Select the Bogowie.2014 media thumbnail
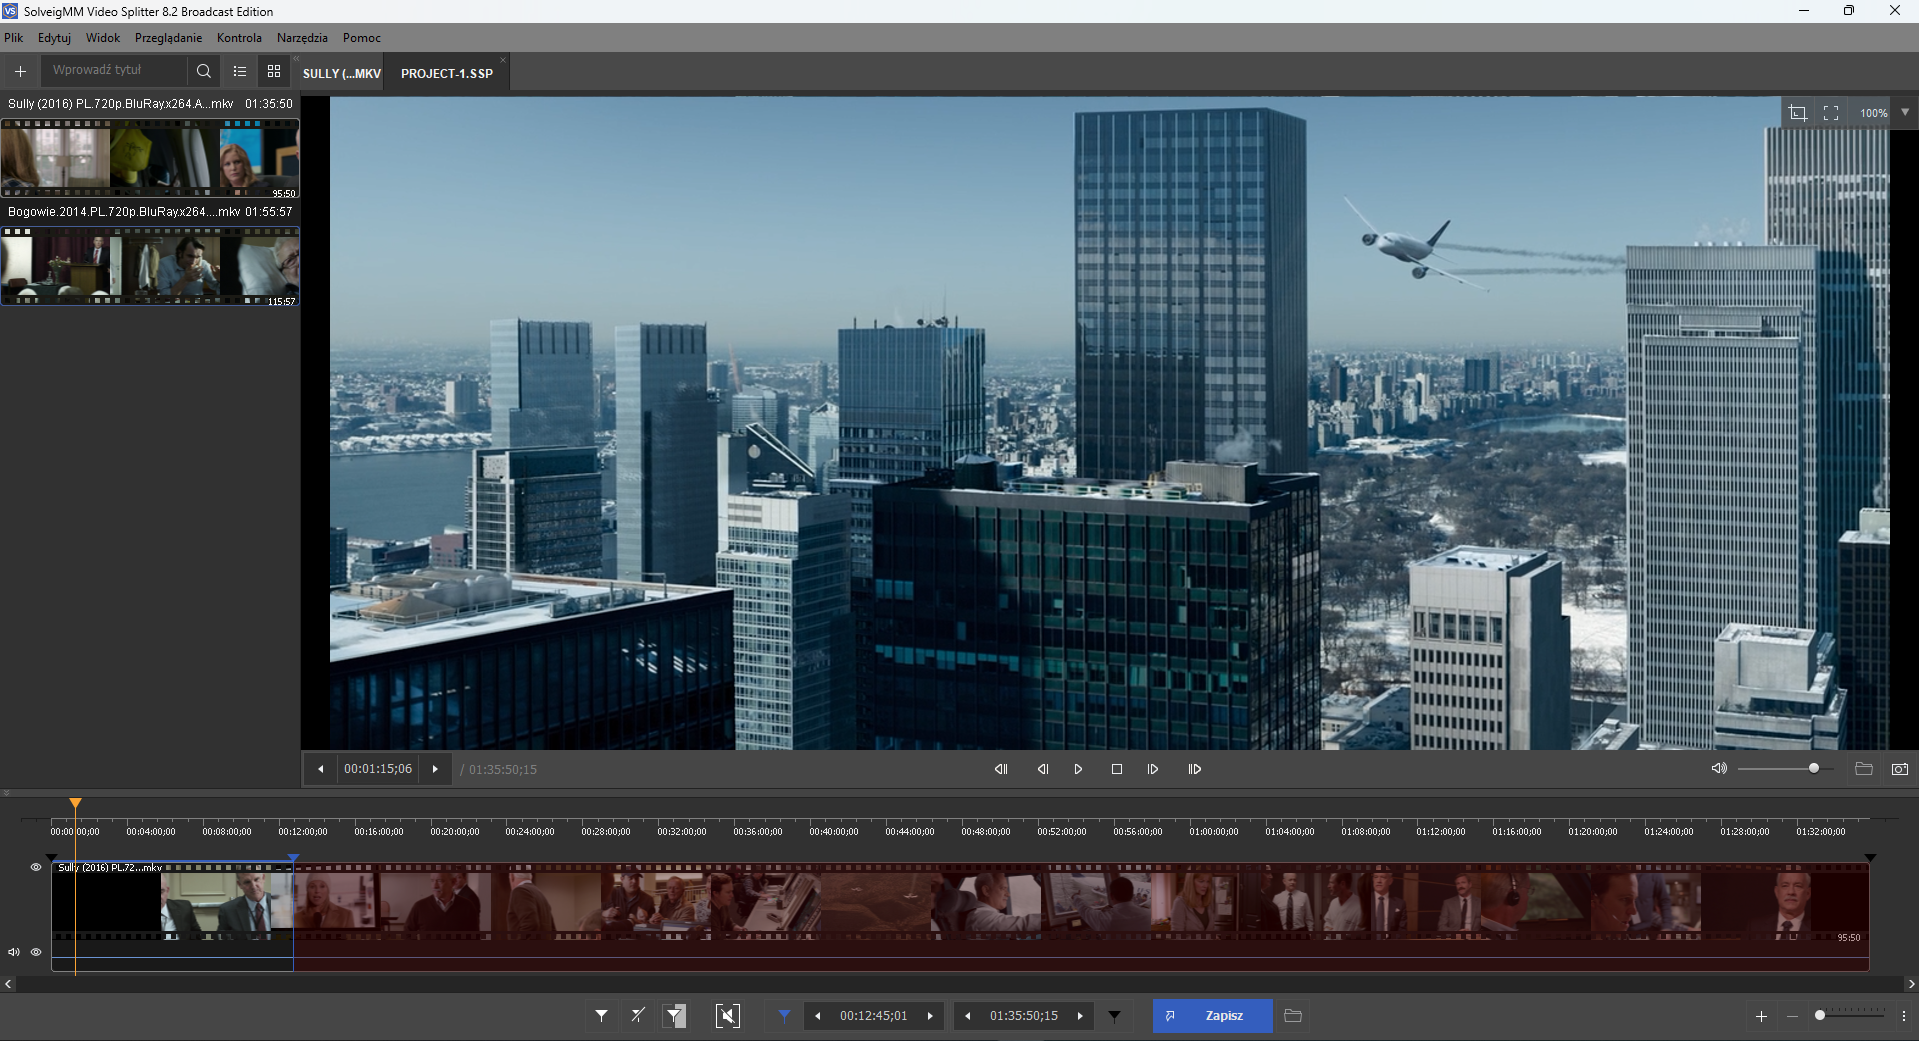Screen dimensions: 1919x1041 pyautogui.click(x=150, y=266)
